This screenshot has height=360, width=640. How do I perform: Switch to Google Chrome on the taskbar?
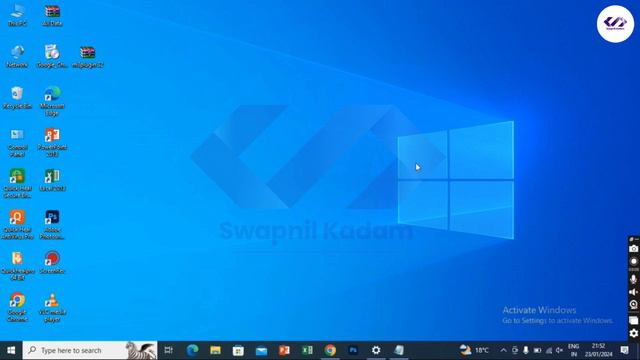click(330, 350)
